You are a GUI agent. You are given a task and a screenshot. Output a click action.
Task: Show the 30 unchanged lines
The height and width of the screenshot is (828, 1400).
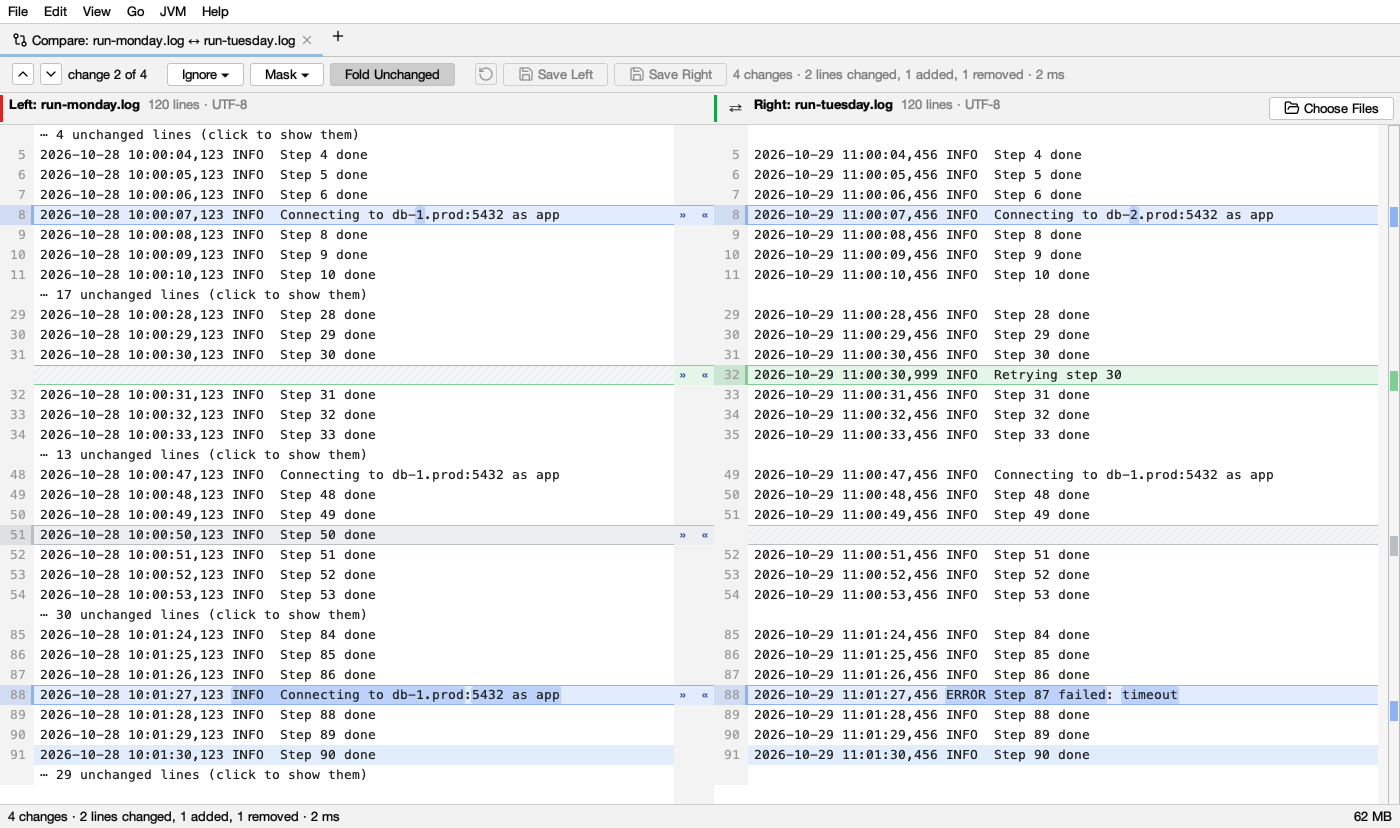pyautogui.click(x=203, y=615)
